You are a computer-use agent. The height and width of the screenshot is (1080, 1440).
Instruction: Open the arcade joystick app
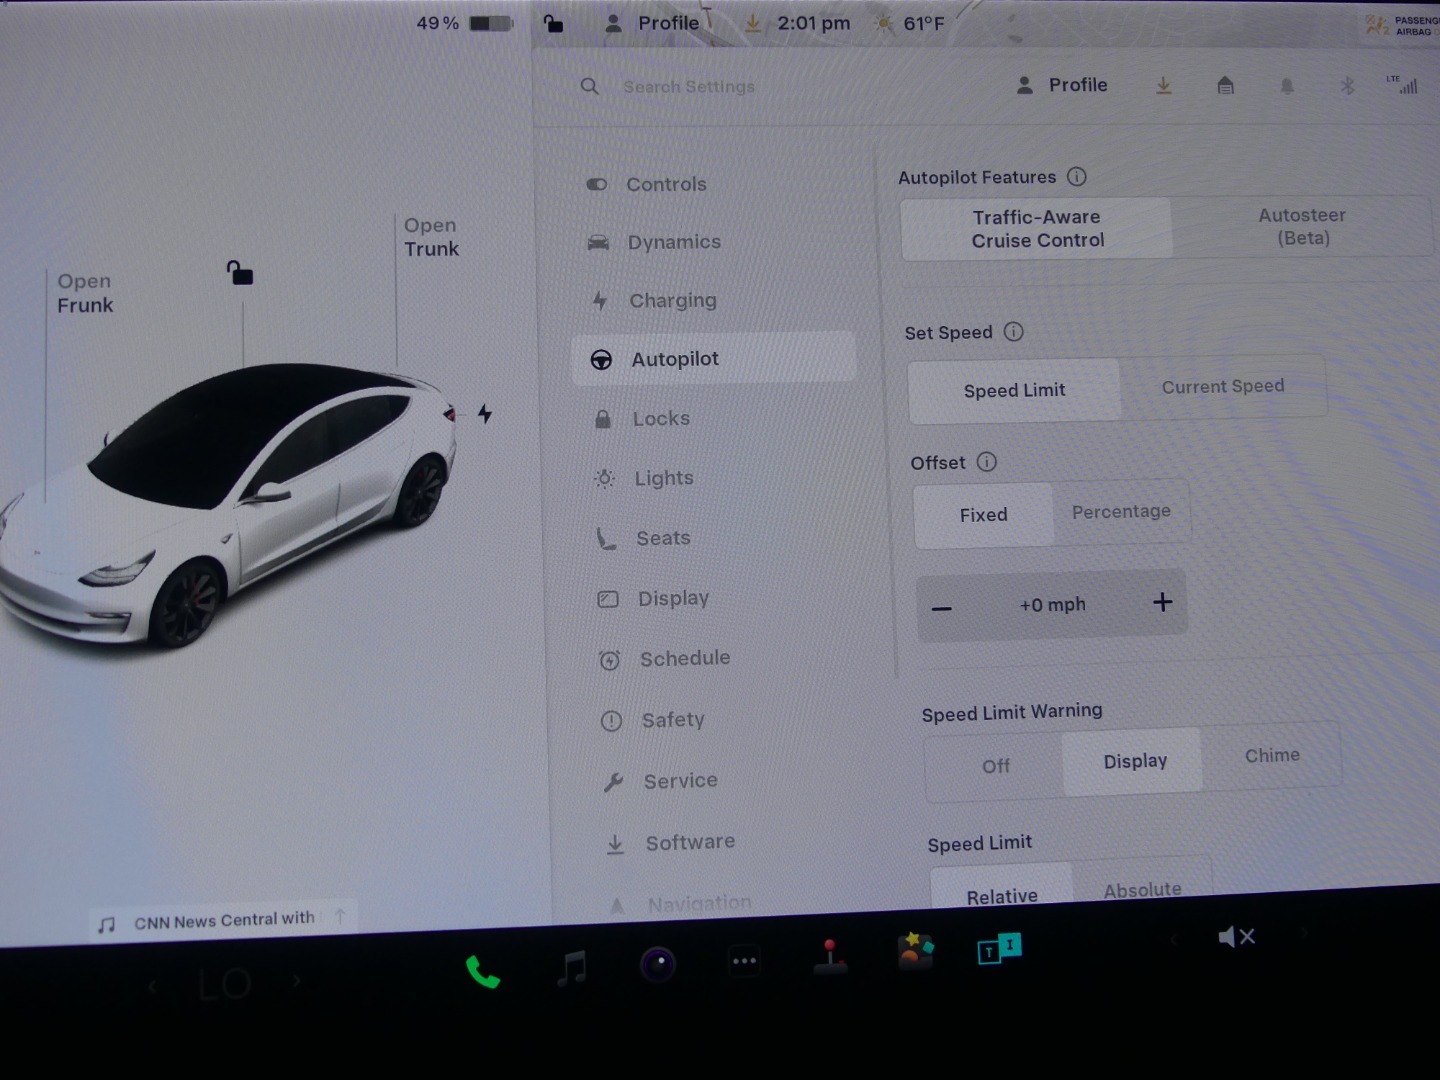point(829,956)
